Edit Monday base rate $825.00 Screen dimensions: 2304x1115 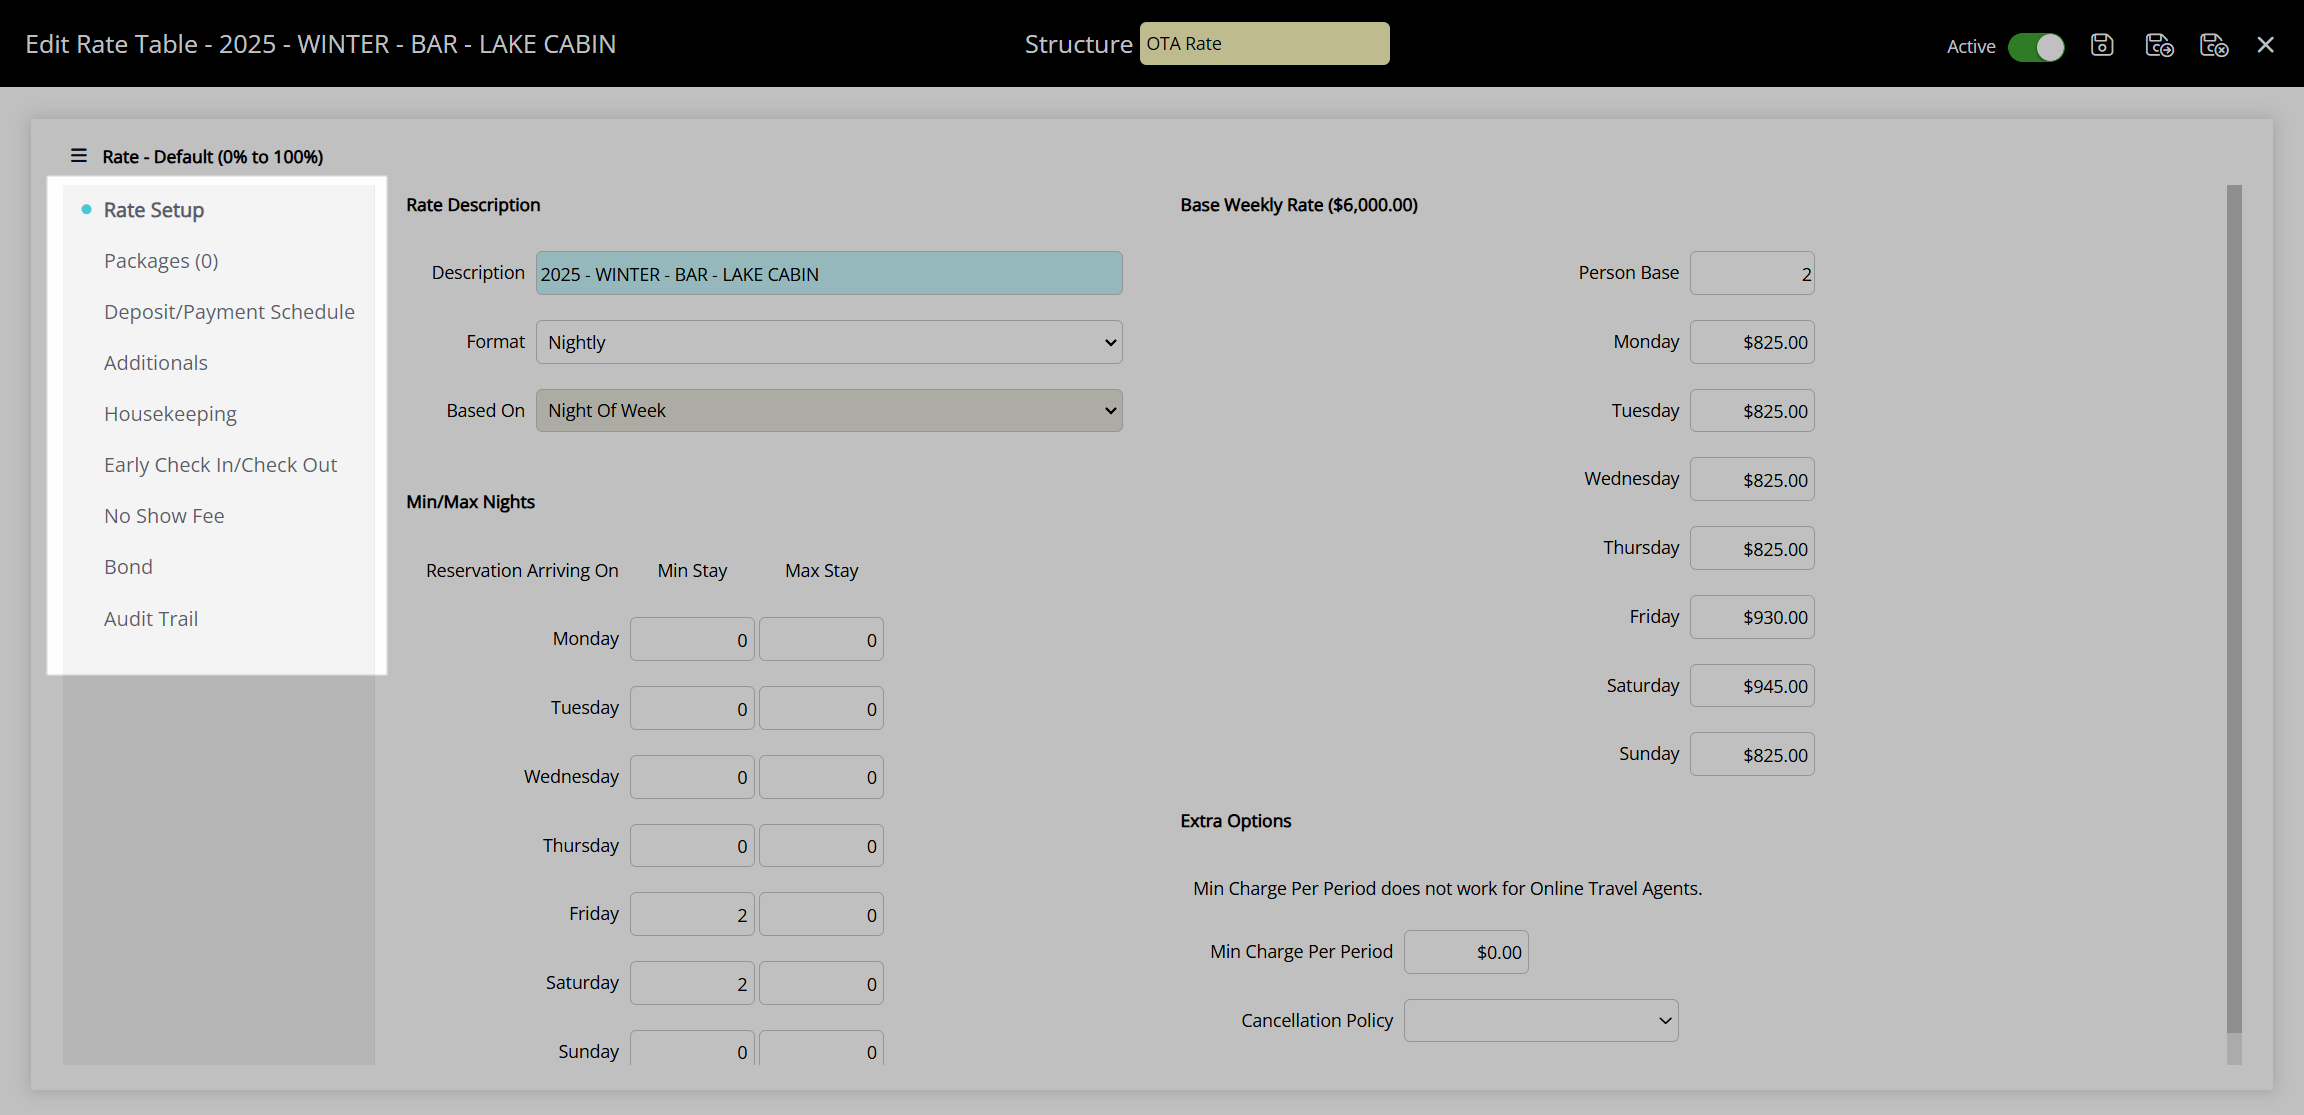pos(1752,342)
